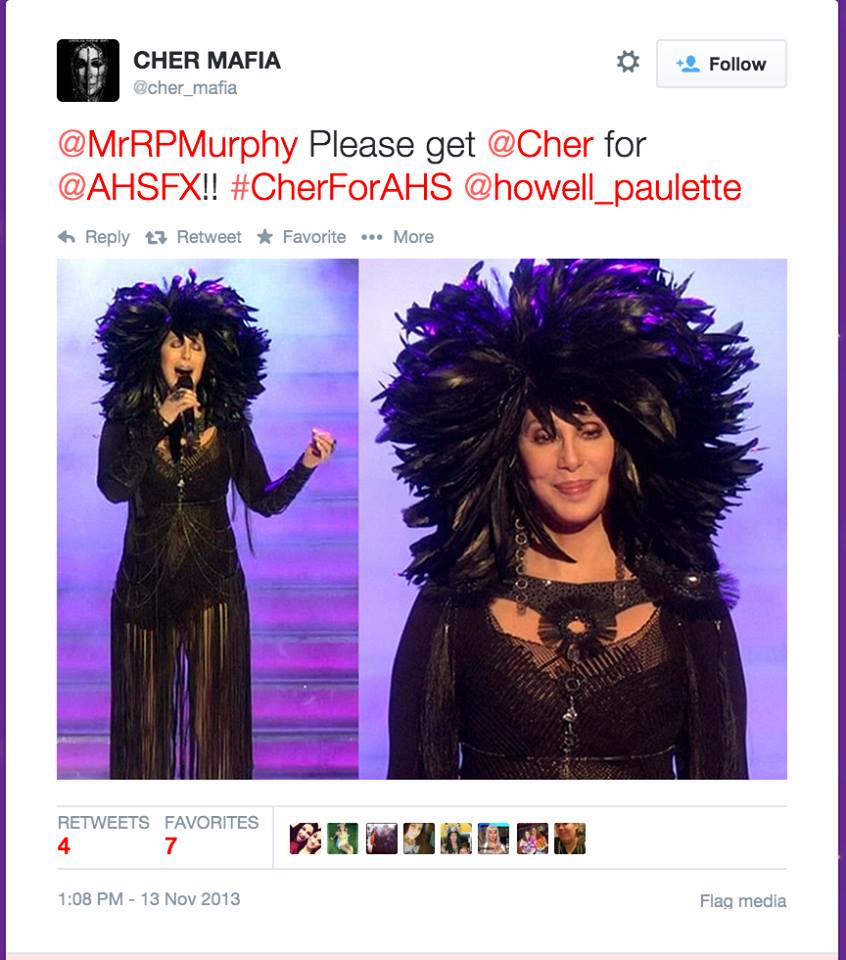The image size is (846, 960).
Task: Open the #CherForAHS hashtag
Action: click(342, 187)
